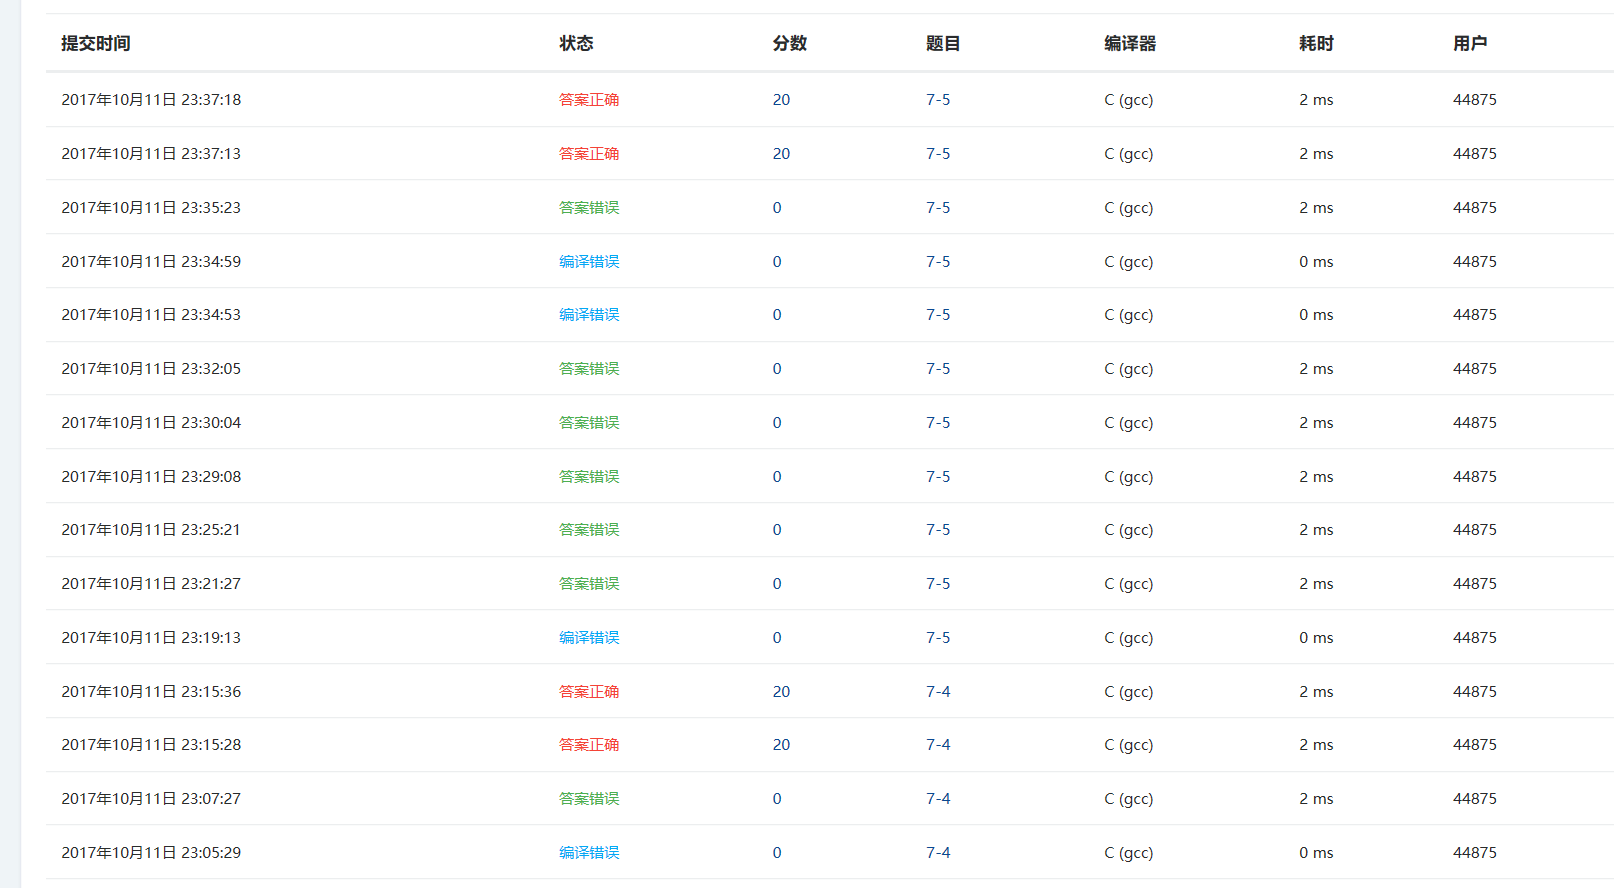Open status 编译错误 for 23:05:29 submission
This screenshot has height=888, width=1614.
(x=589, y=853)
